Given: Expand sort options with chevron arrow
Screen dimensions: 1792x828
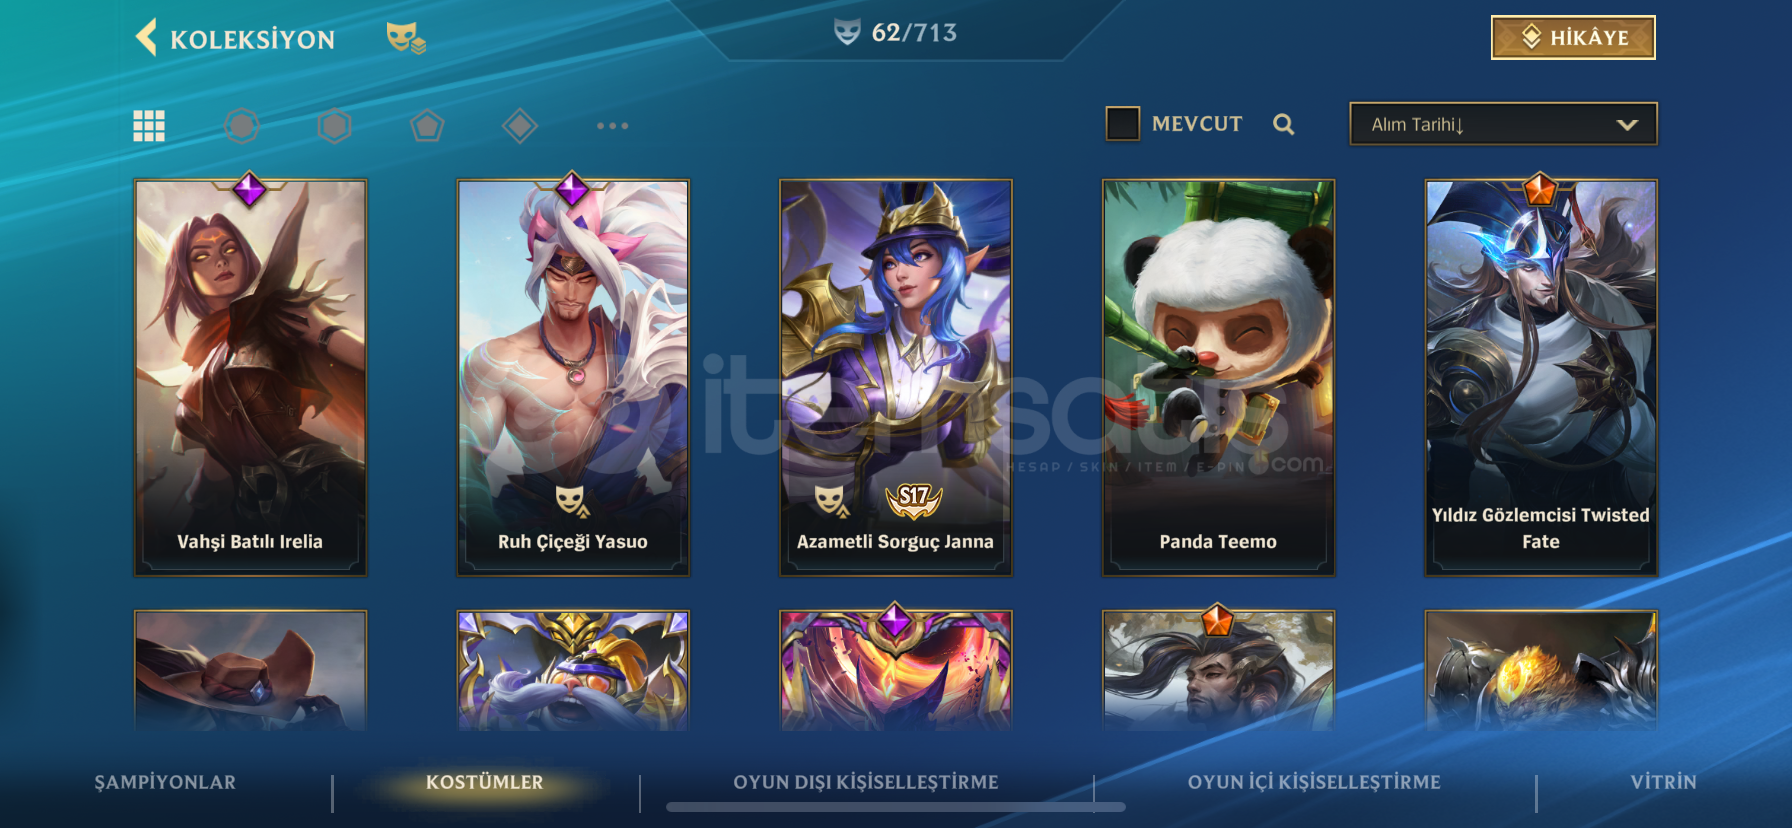Looking at the screenshot, I should 1627,125.
